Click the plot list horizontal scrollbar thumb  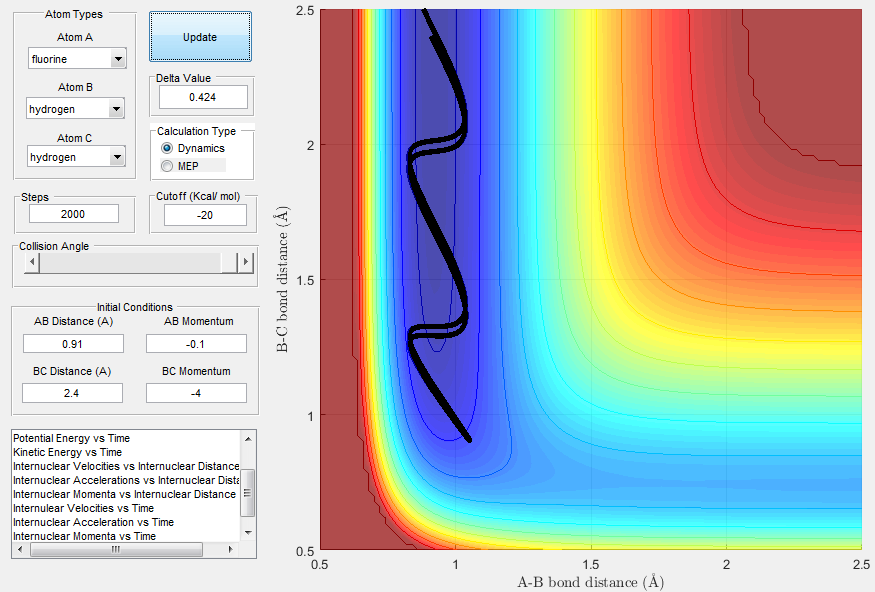pos(116,550)
